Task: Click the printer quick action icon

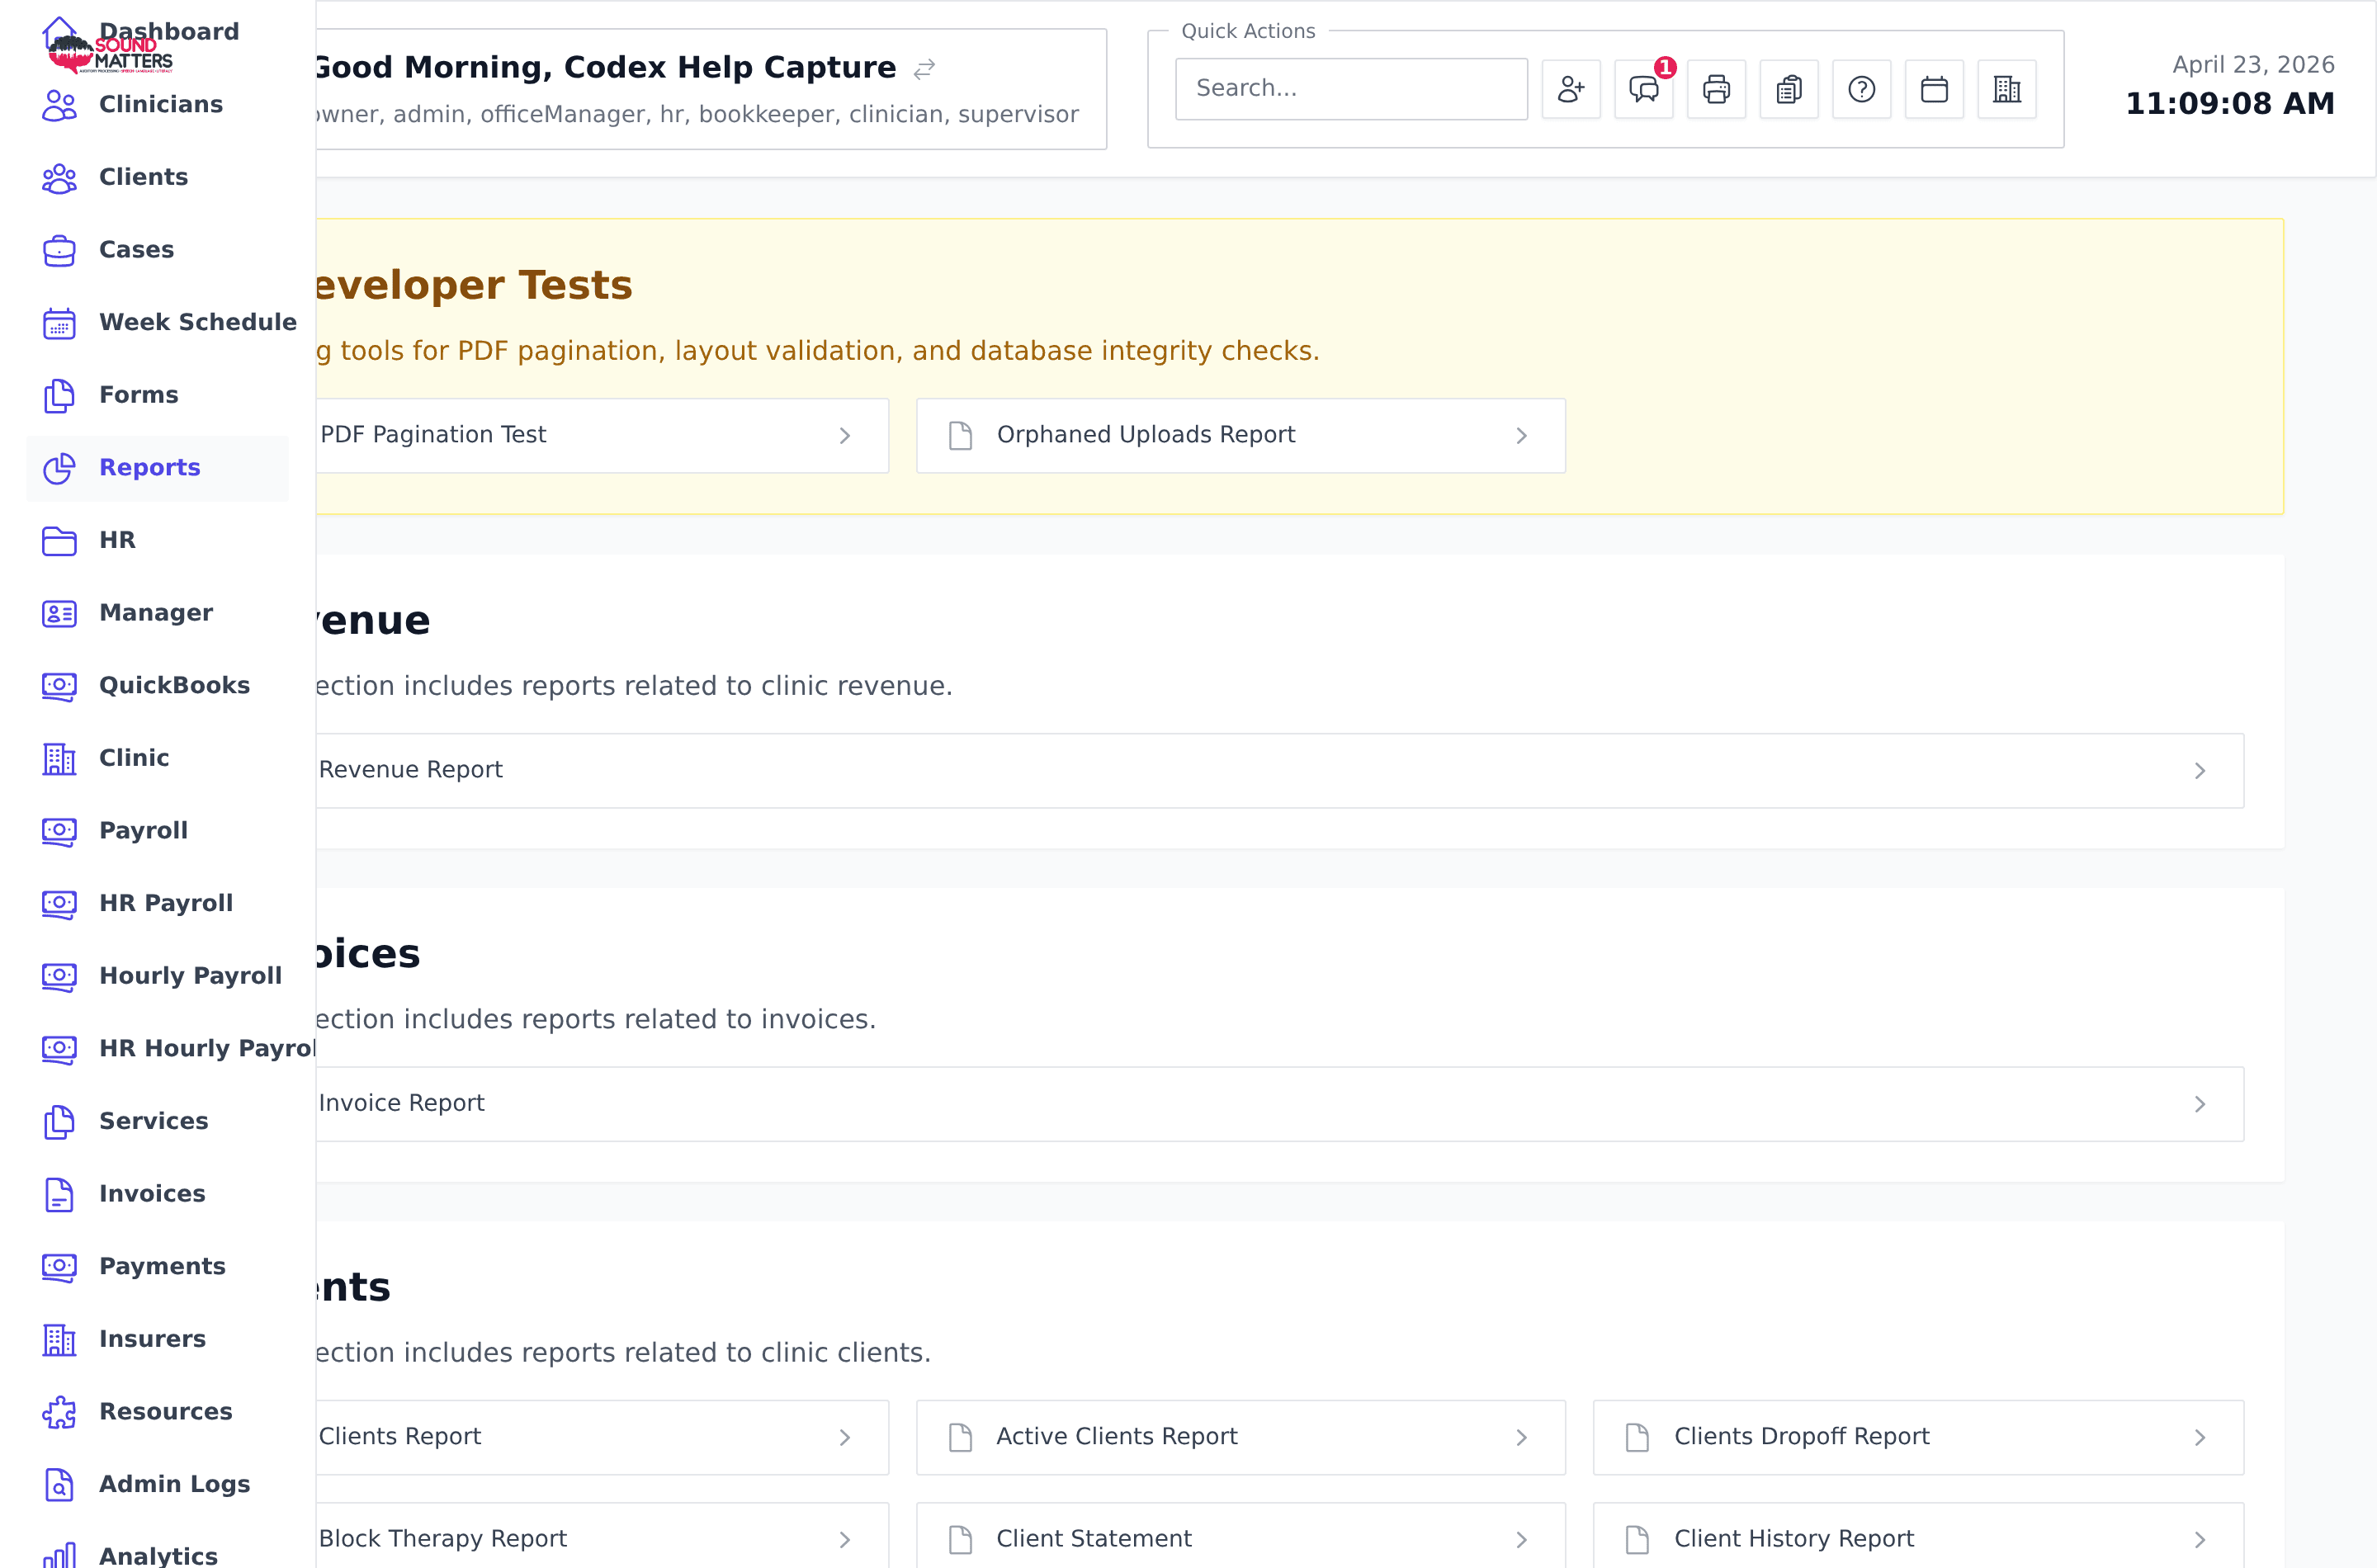Action: (1716, 89)
